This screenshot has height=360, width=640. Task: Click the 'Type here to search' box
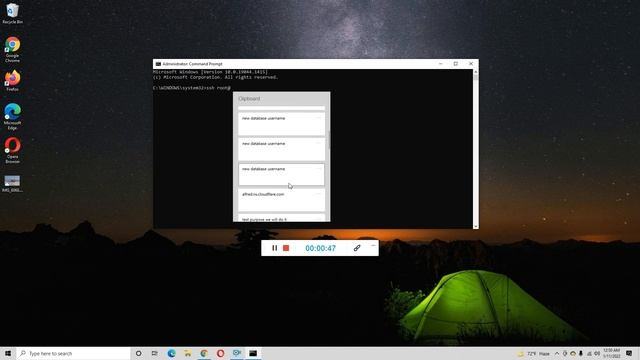[73, 353]
